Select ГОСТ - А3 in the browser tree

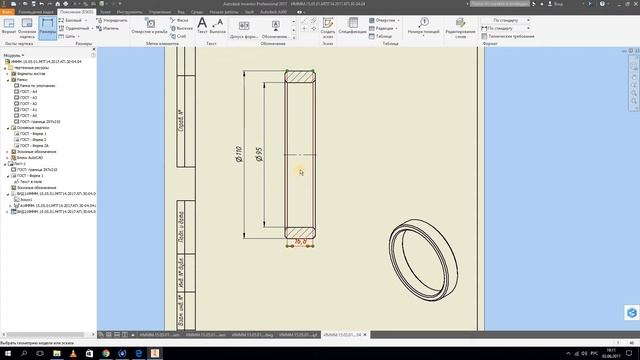(26, 98)
